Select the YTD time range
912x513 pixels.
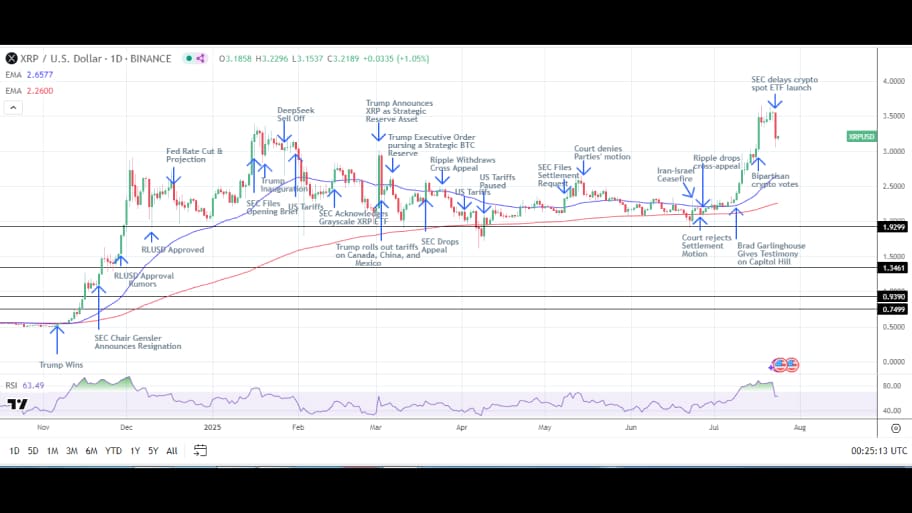click(x=113, y=451)
